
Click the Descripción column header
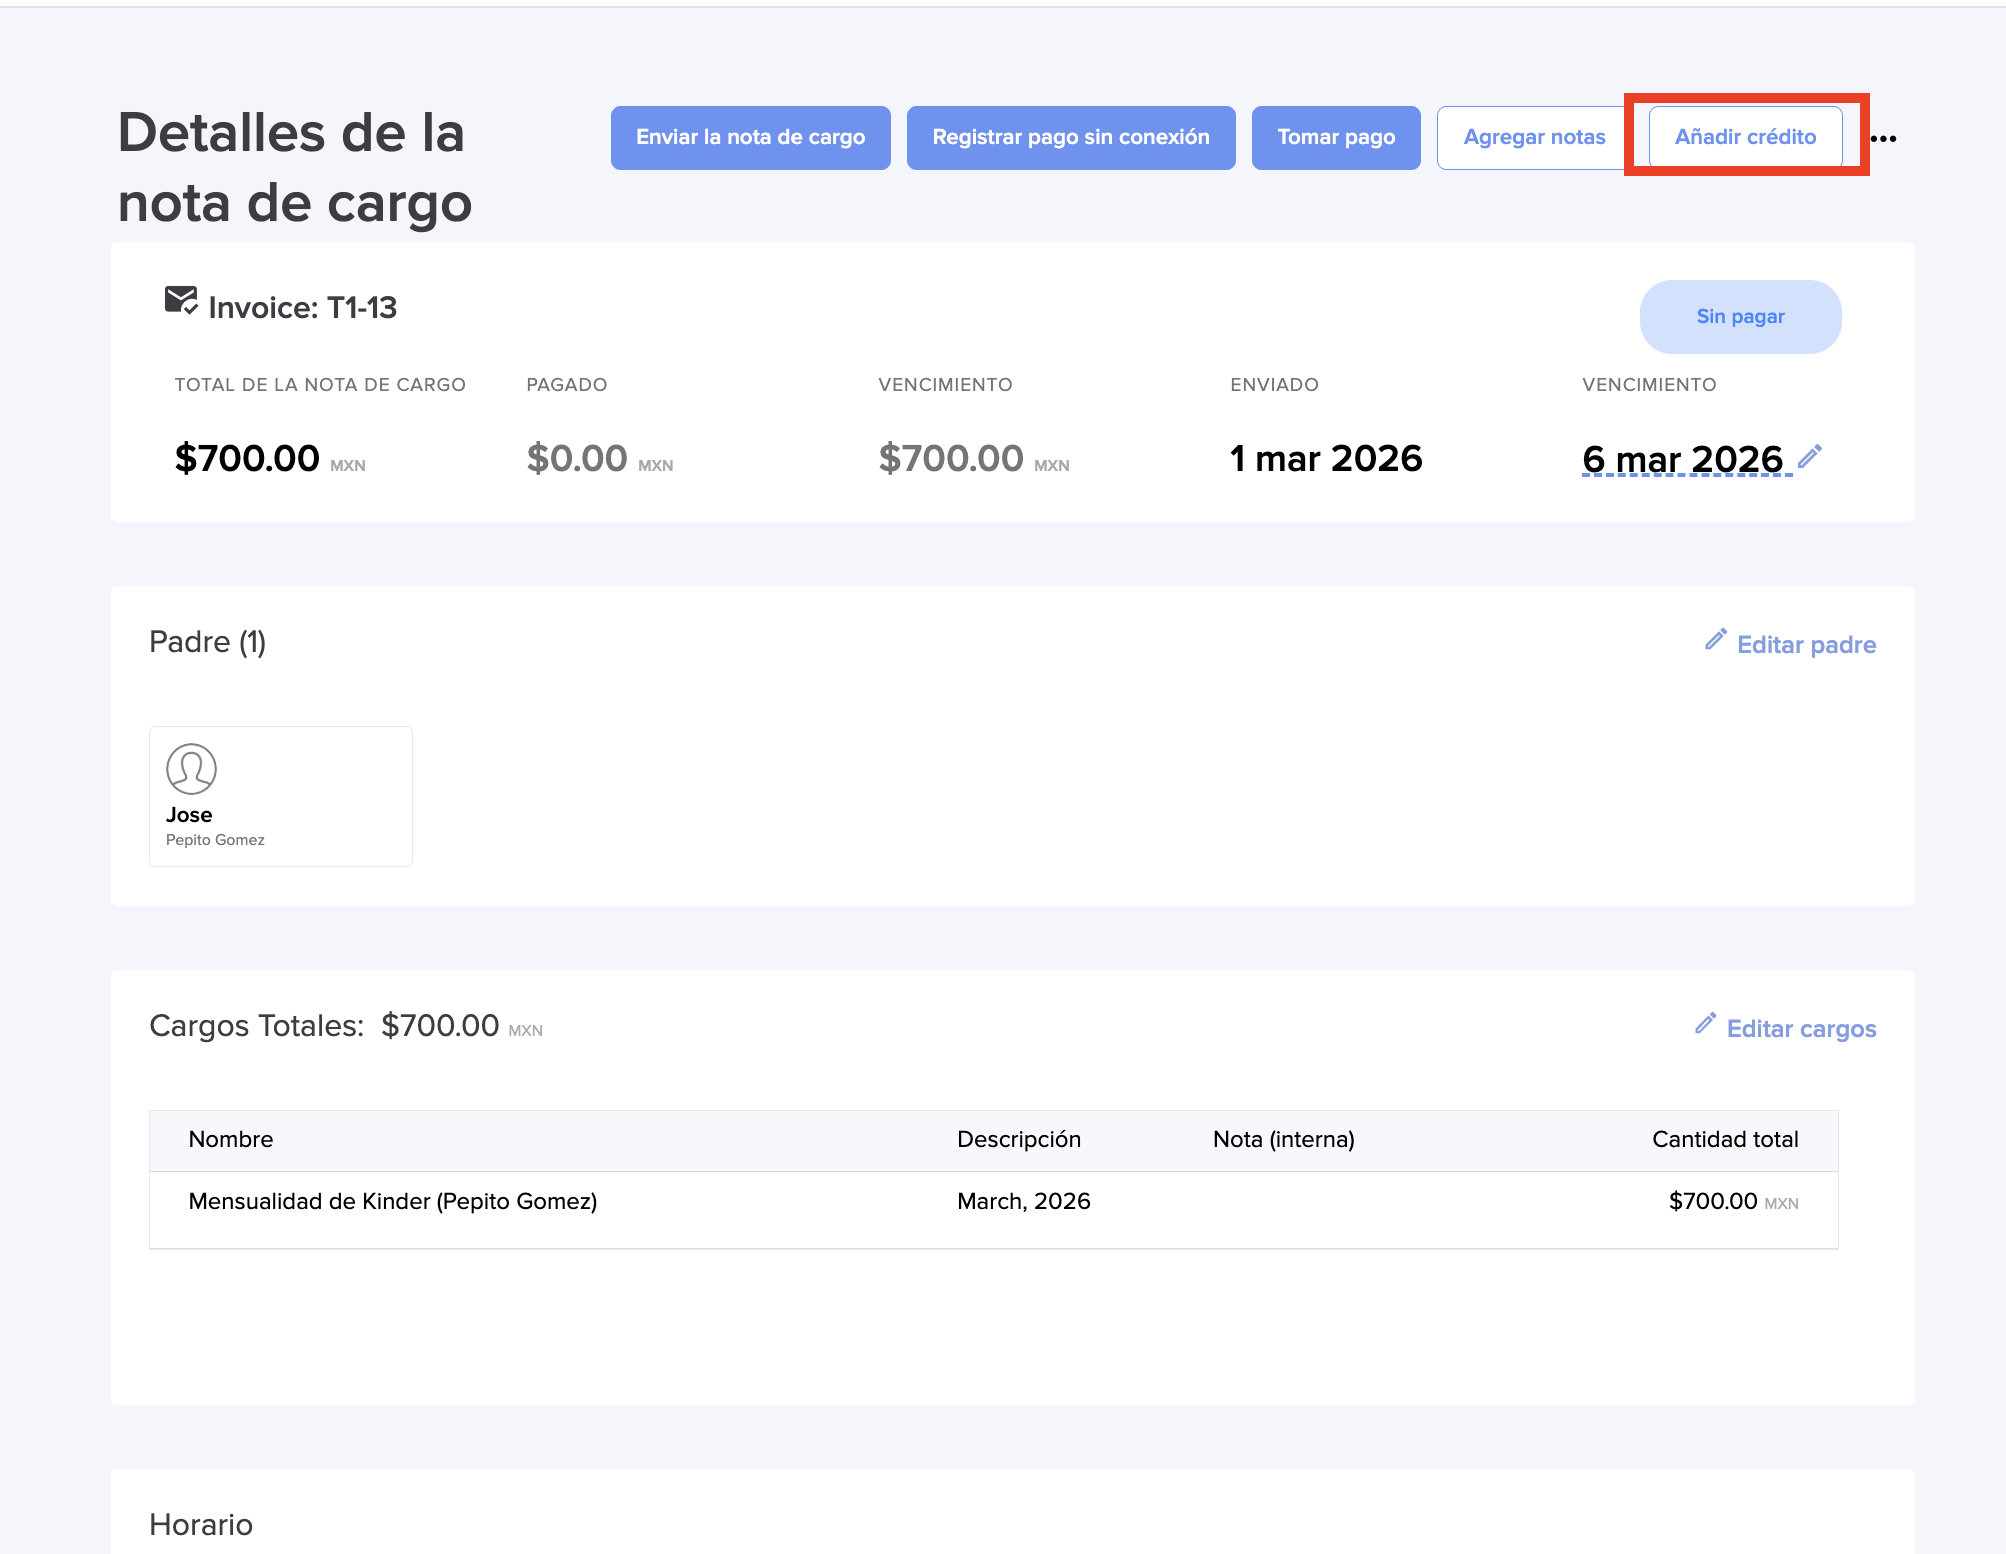pyautogui.click(x=1018, y=1140)
